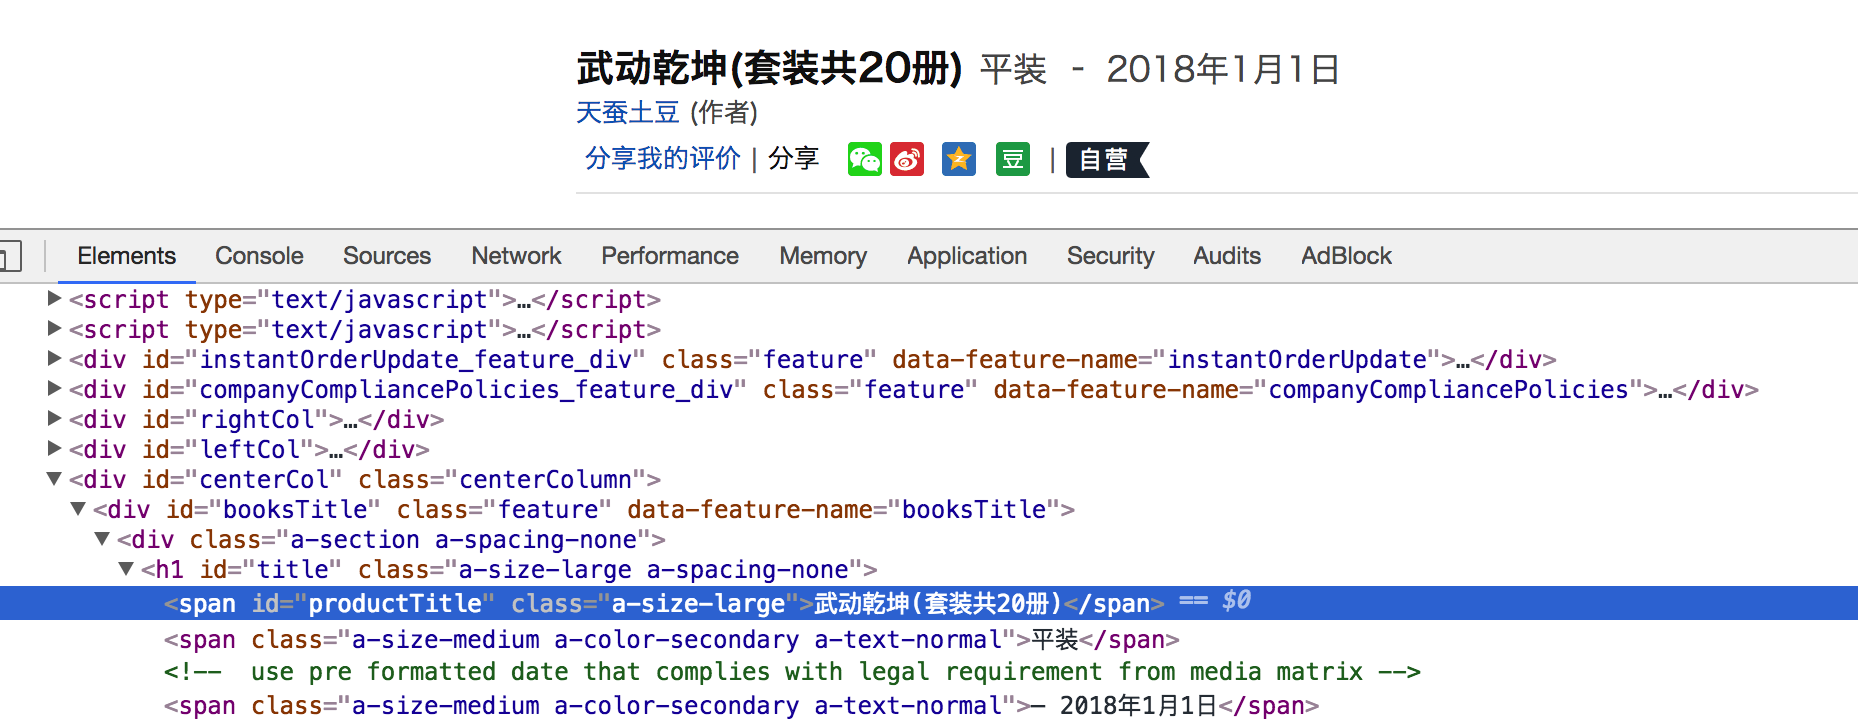Open the Application tab

[x=967, y=256]
